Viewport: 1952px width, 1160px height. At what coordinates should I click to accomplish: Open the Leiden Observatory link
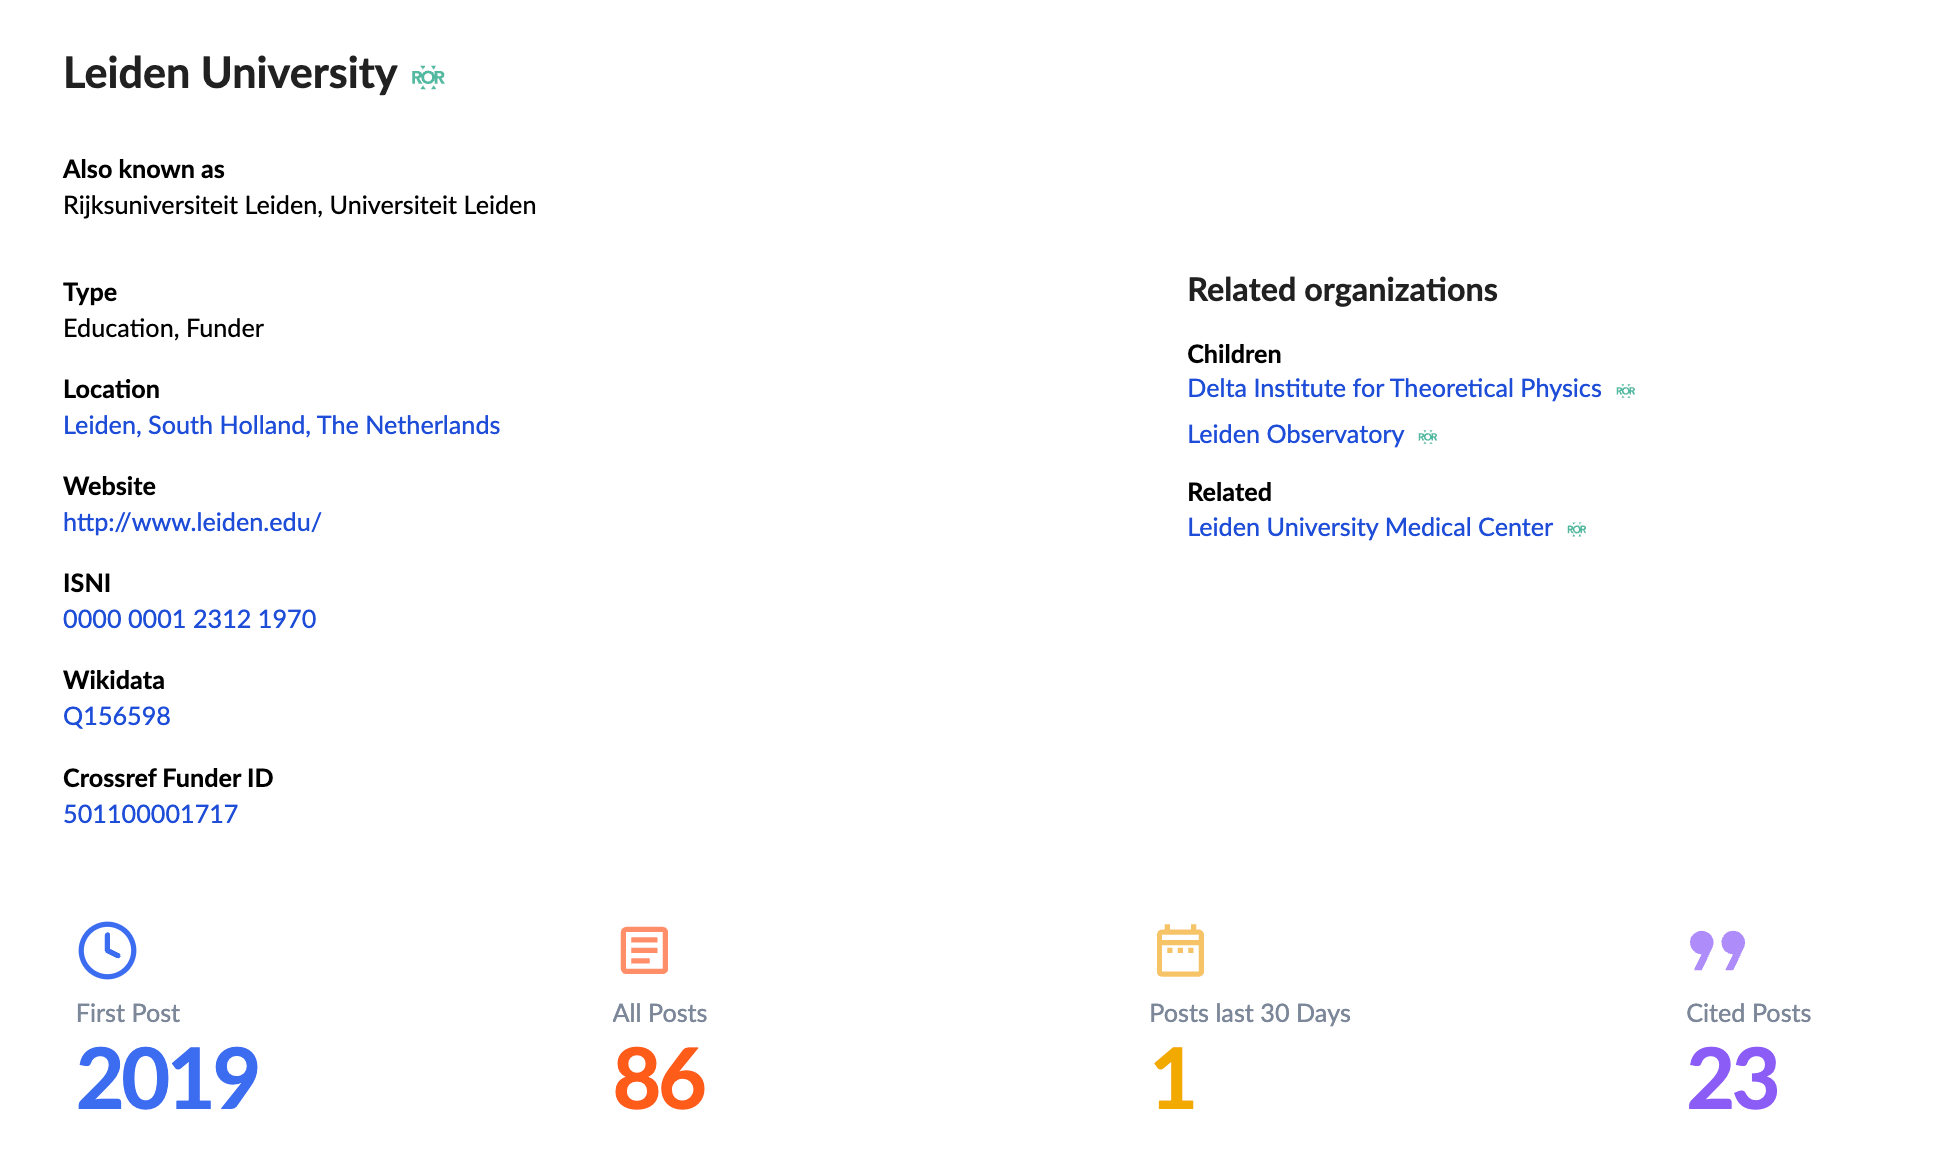click(x=1295, y=434)
